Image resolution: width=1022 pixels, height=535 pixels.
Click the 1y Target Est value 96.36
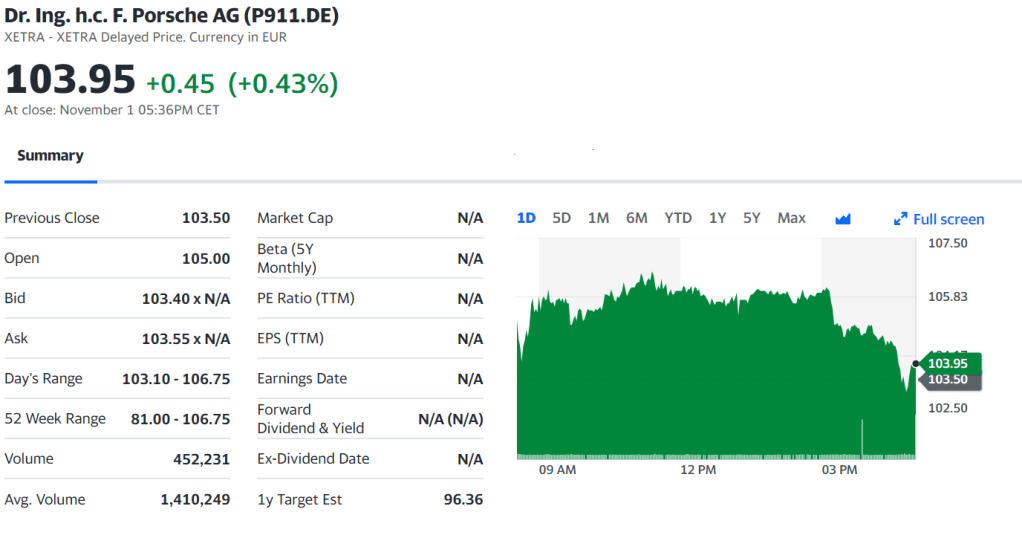point(463,499)
